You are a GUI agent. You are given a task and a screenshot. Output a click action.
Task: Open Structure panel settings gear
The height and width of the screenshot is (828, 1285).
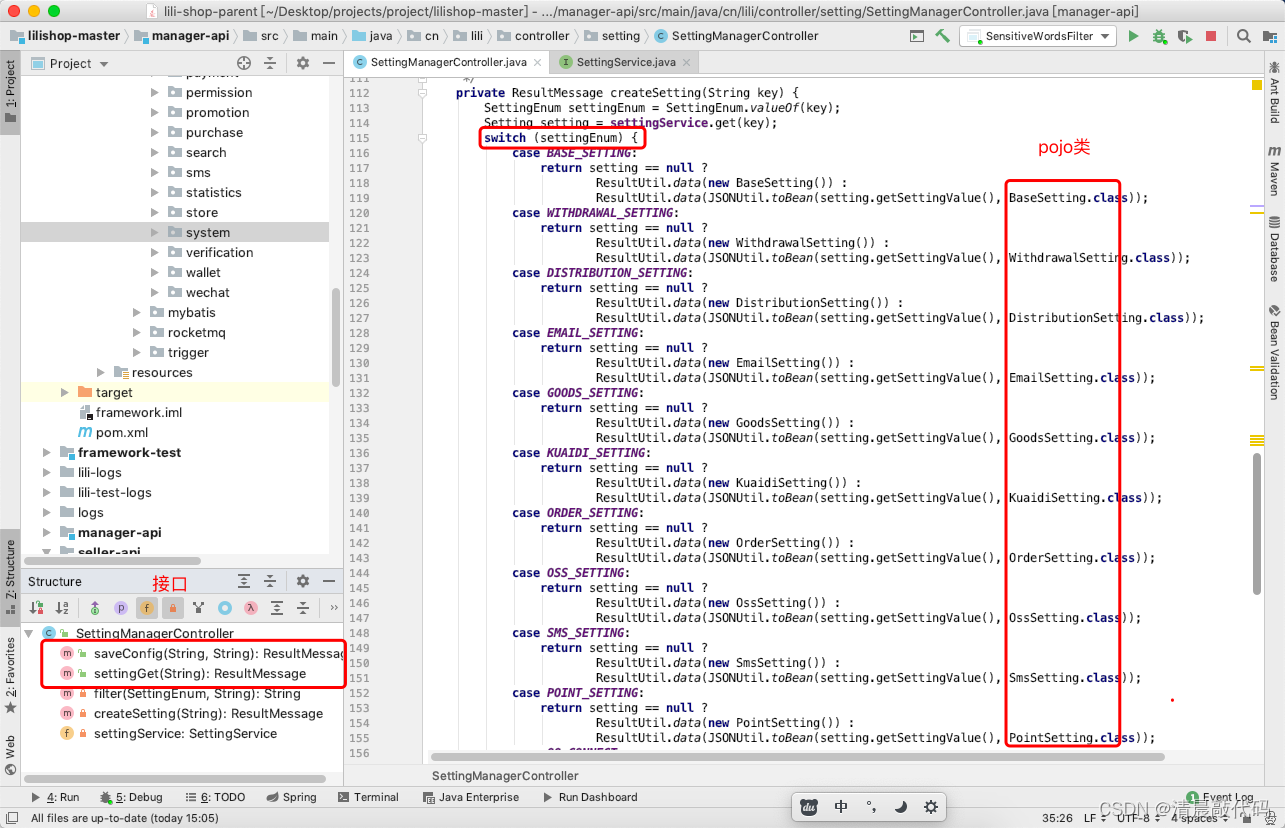click(303, 581)
